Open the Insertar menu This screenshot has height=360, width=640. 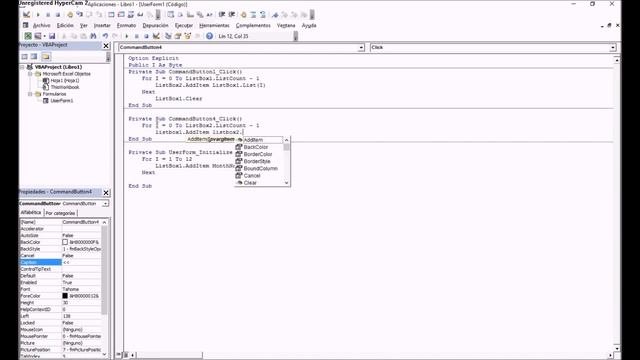pos(102,25)
